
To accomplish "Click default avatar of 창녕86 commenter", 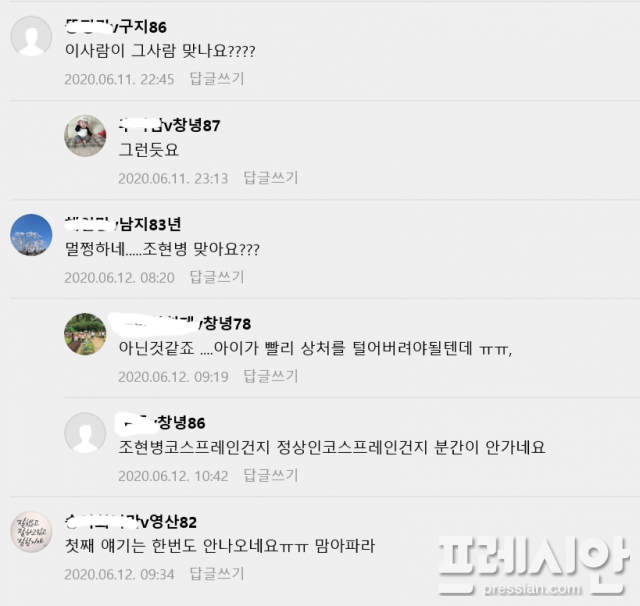I will coord(85,433).
